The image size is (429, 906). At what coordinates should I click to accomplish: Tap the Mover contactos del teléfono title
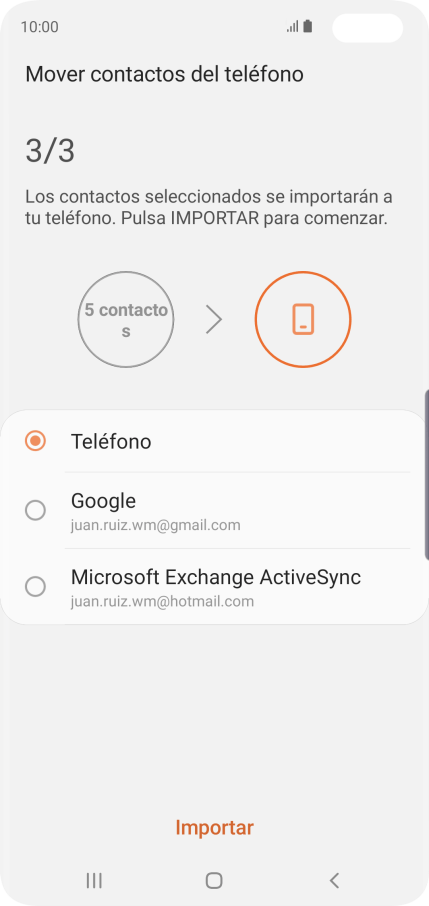tap(164, 75)
